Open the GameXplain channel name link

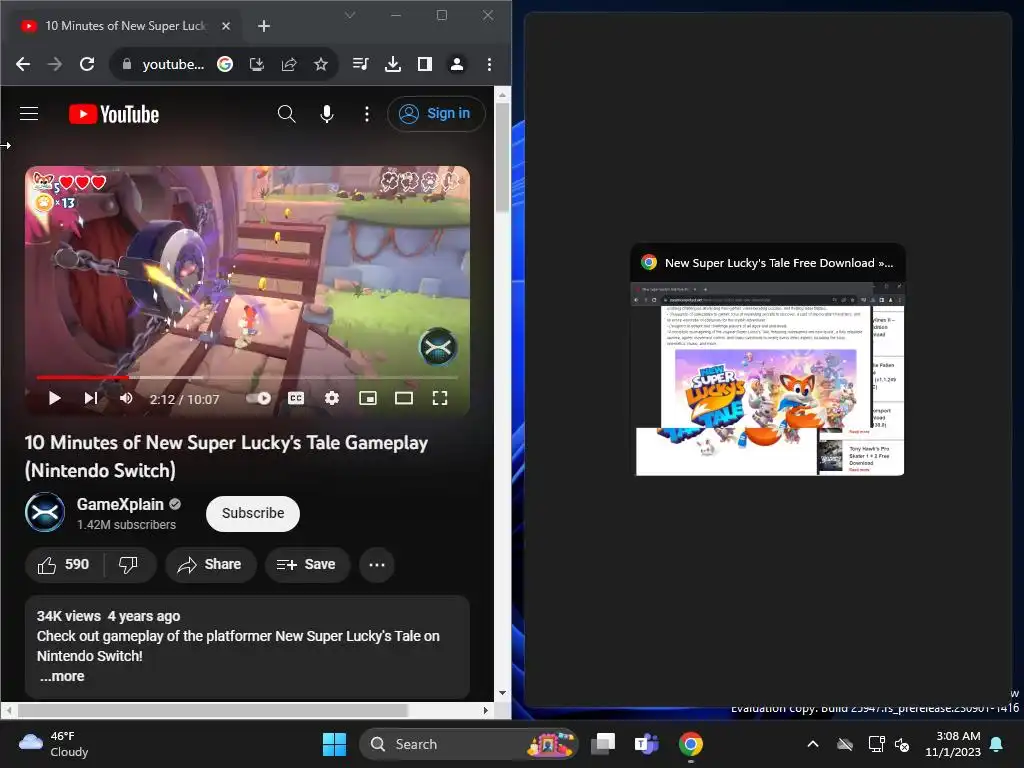(x=120, y=504)
